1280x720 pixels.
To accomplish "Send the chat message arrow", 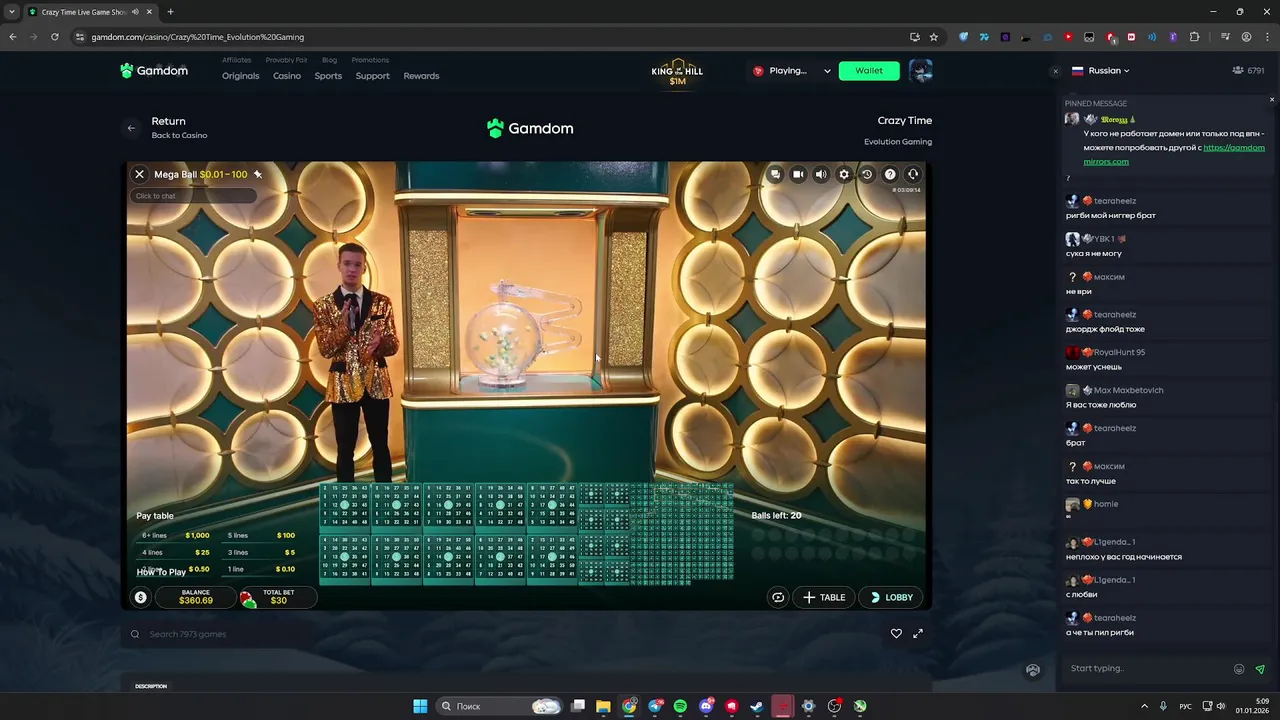I will coord(1260,669).
